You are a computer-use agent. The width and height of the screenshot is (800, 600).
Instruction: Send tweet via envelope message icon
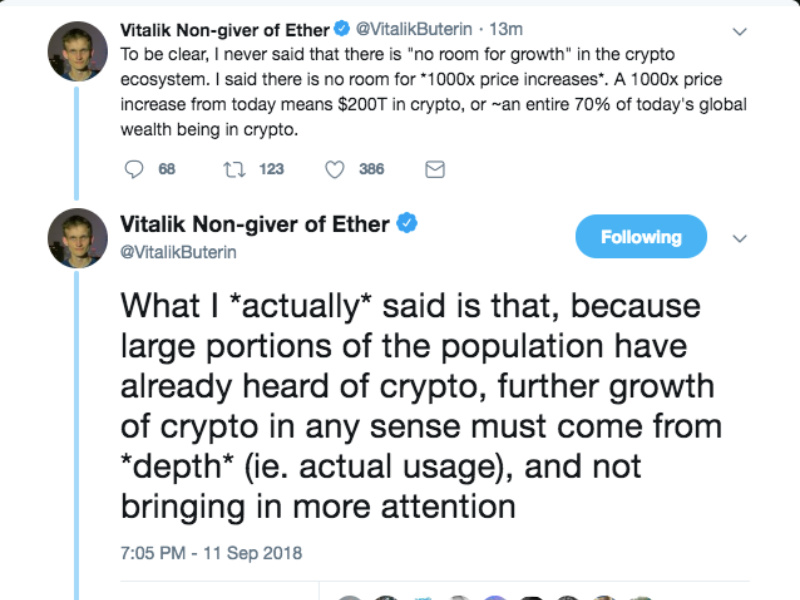point(435,169)
